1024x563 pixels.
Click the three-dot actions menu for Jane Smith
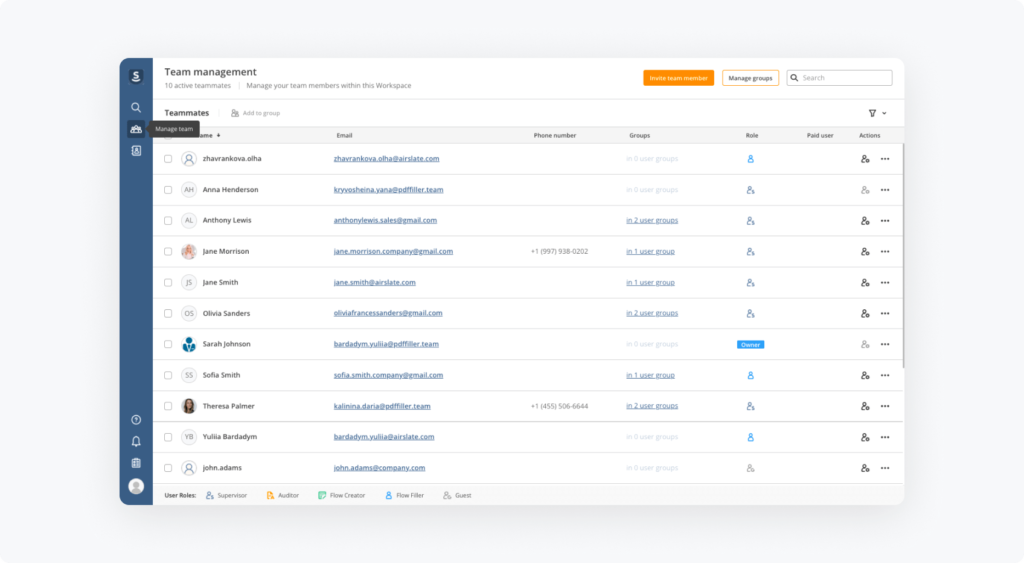[x=885, y=283]
